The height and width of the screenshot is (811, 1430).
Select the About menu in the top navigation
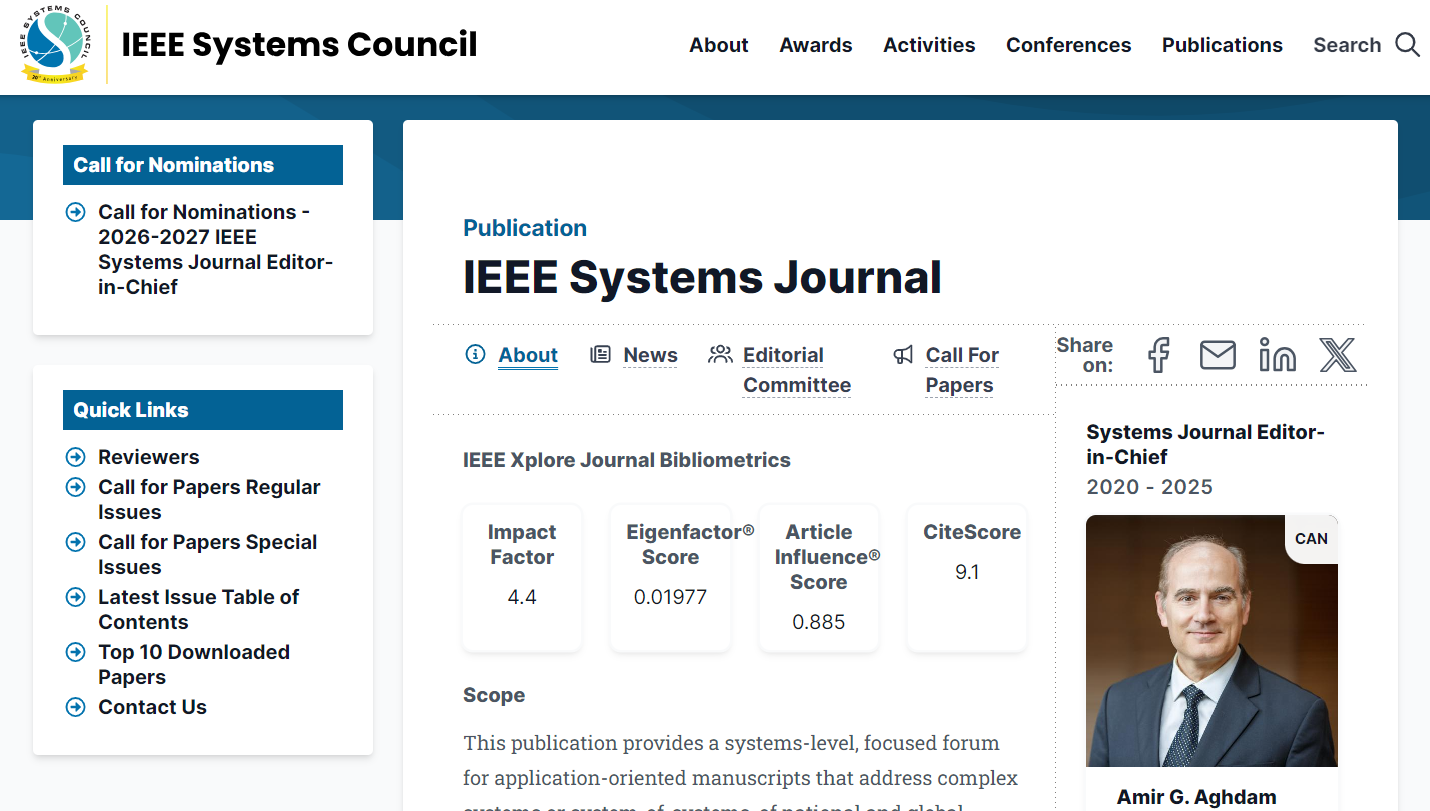point(718,45)
